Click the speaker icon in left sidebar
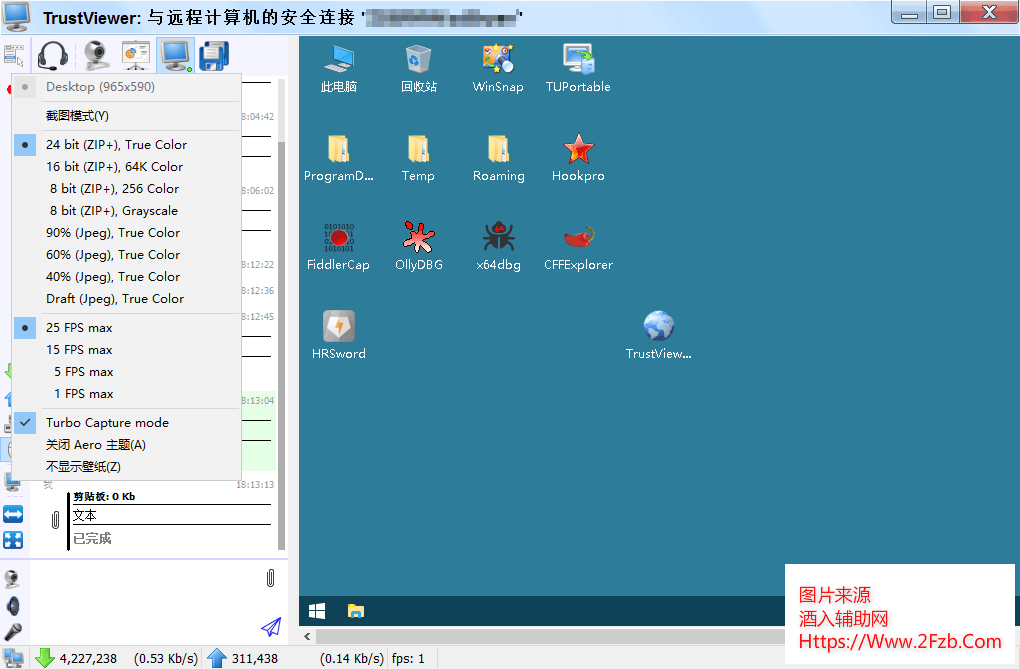 coord(13,606)
